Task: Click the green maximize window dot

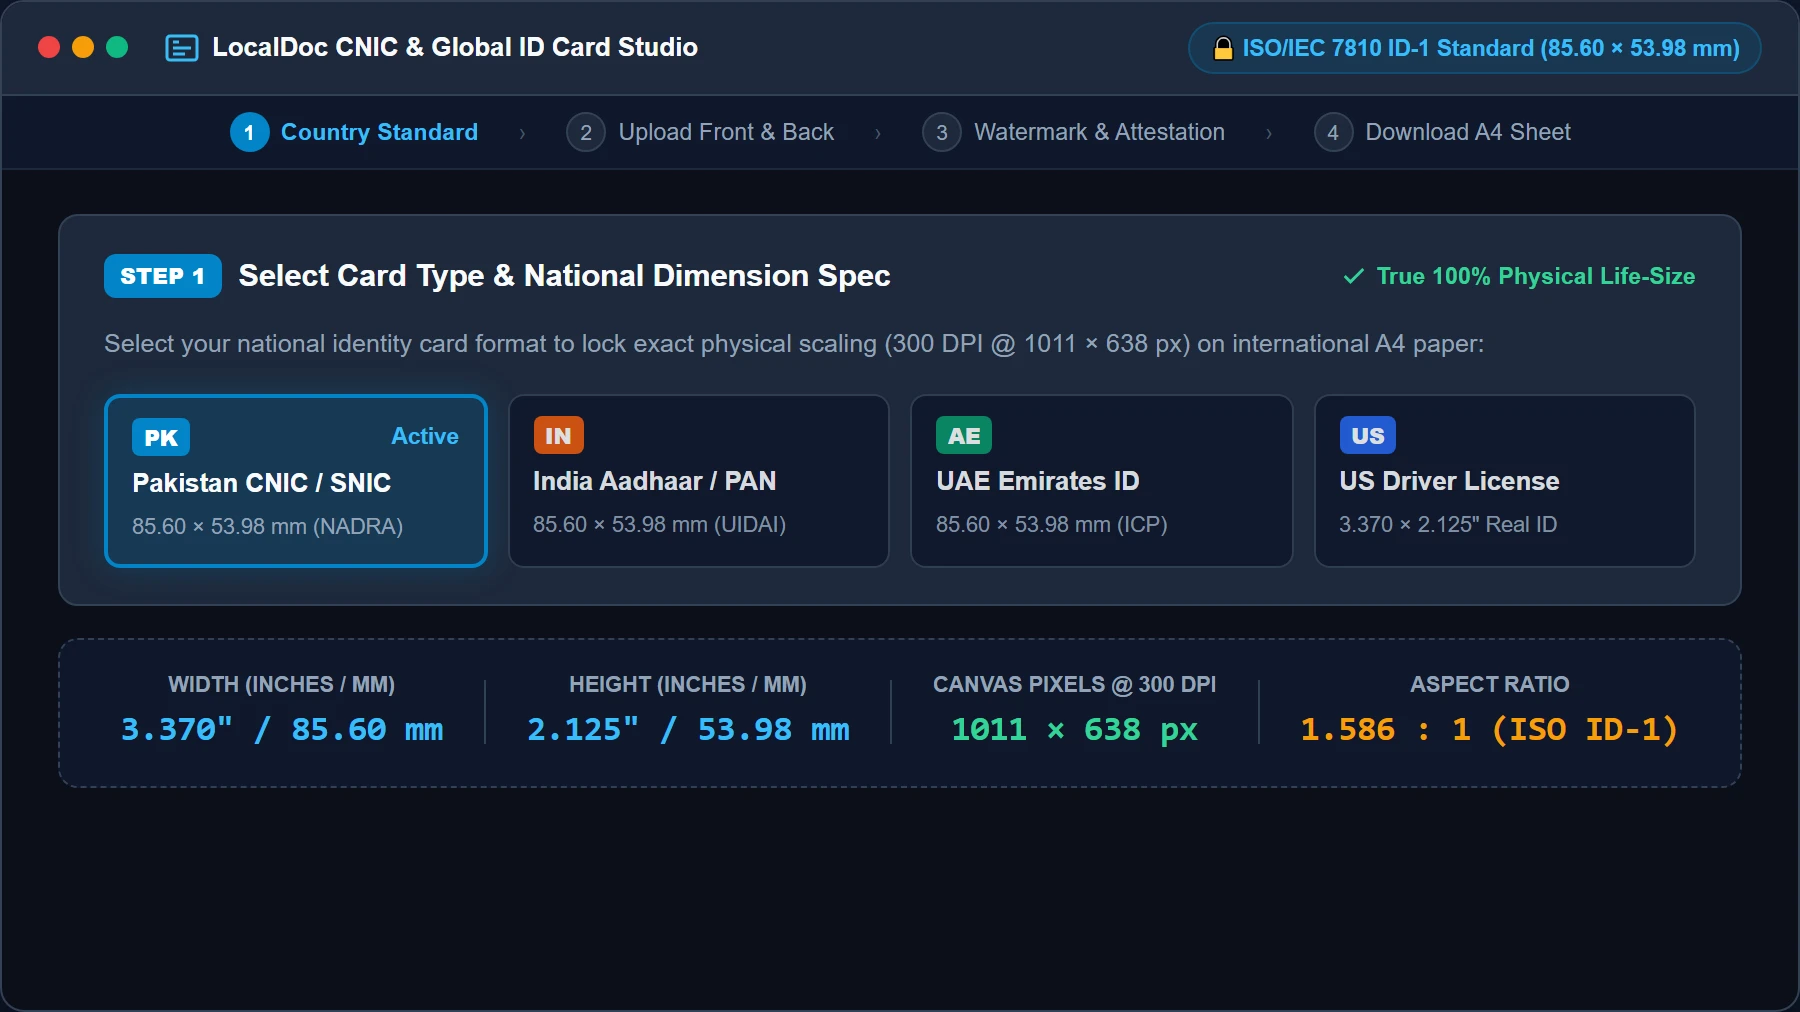Action: tap(117, 47)
